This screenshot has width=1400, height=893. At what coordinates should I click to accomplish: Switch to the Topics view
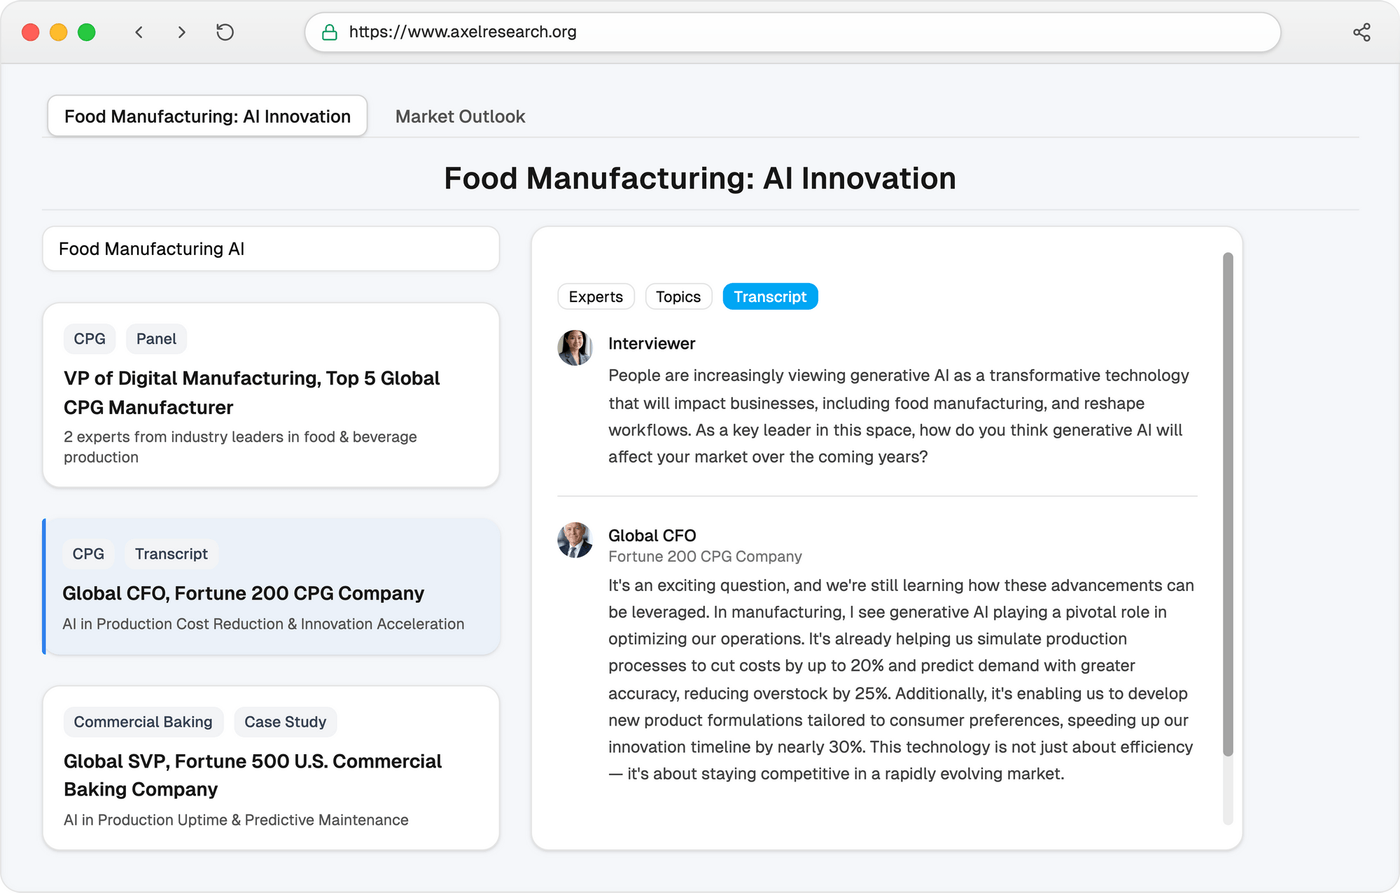[x=678, y=297]
